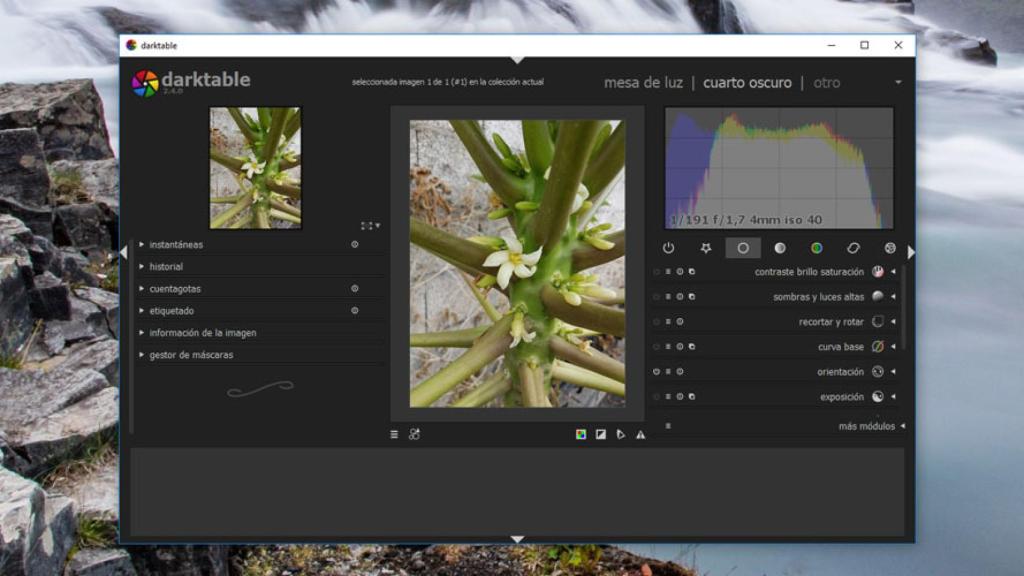Image resolution: width=1024 pixels, height=576 pixels.
Task: Open the favorites modules star icon
Action: pos(705,248)
